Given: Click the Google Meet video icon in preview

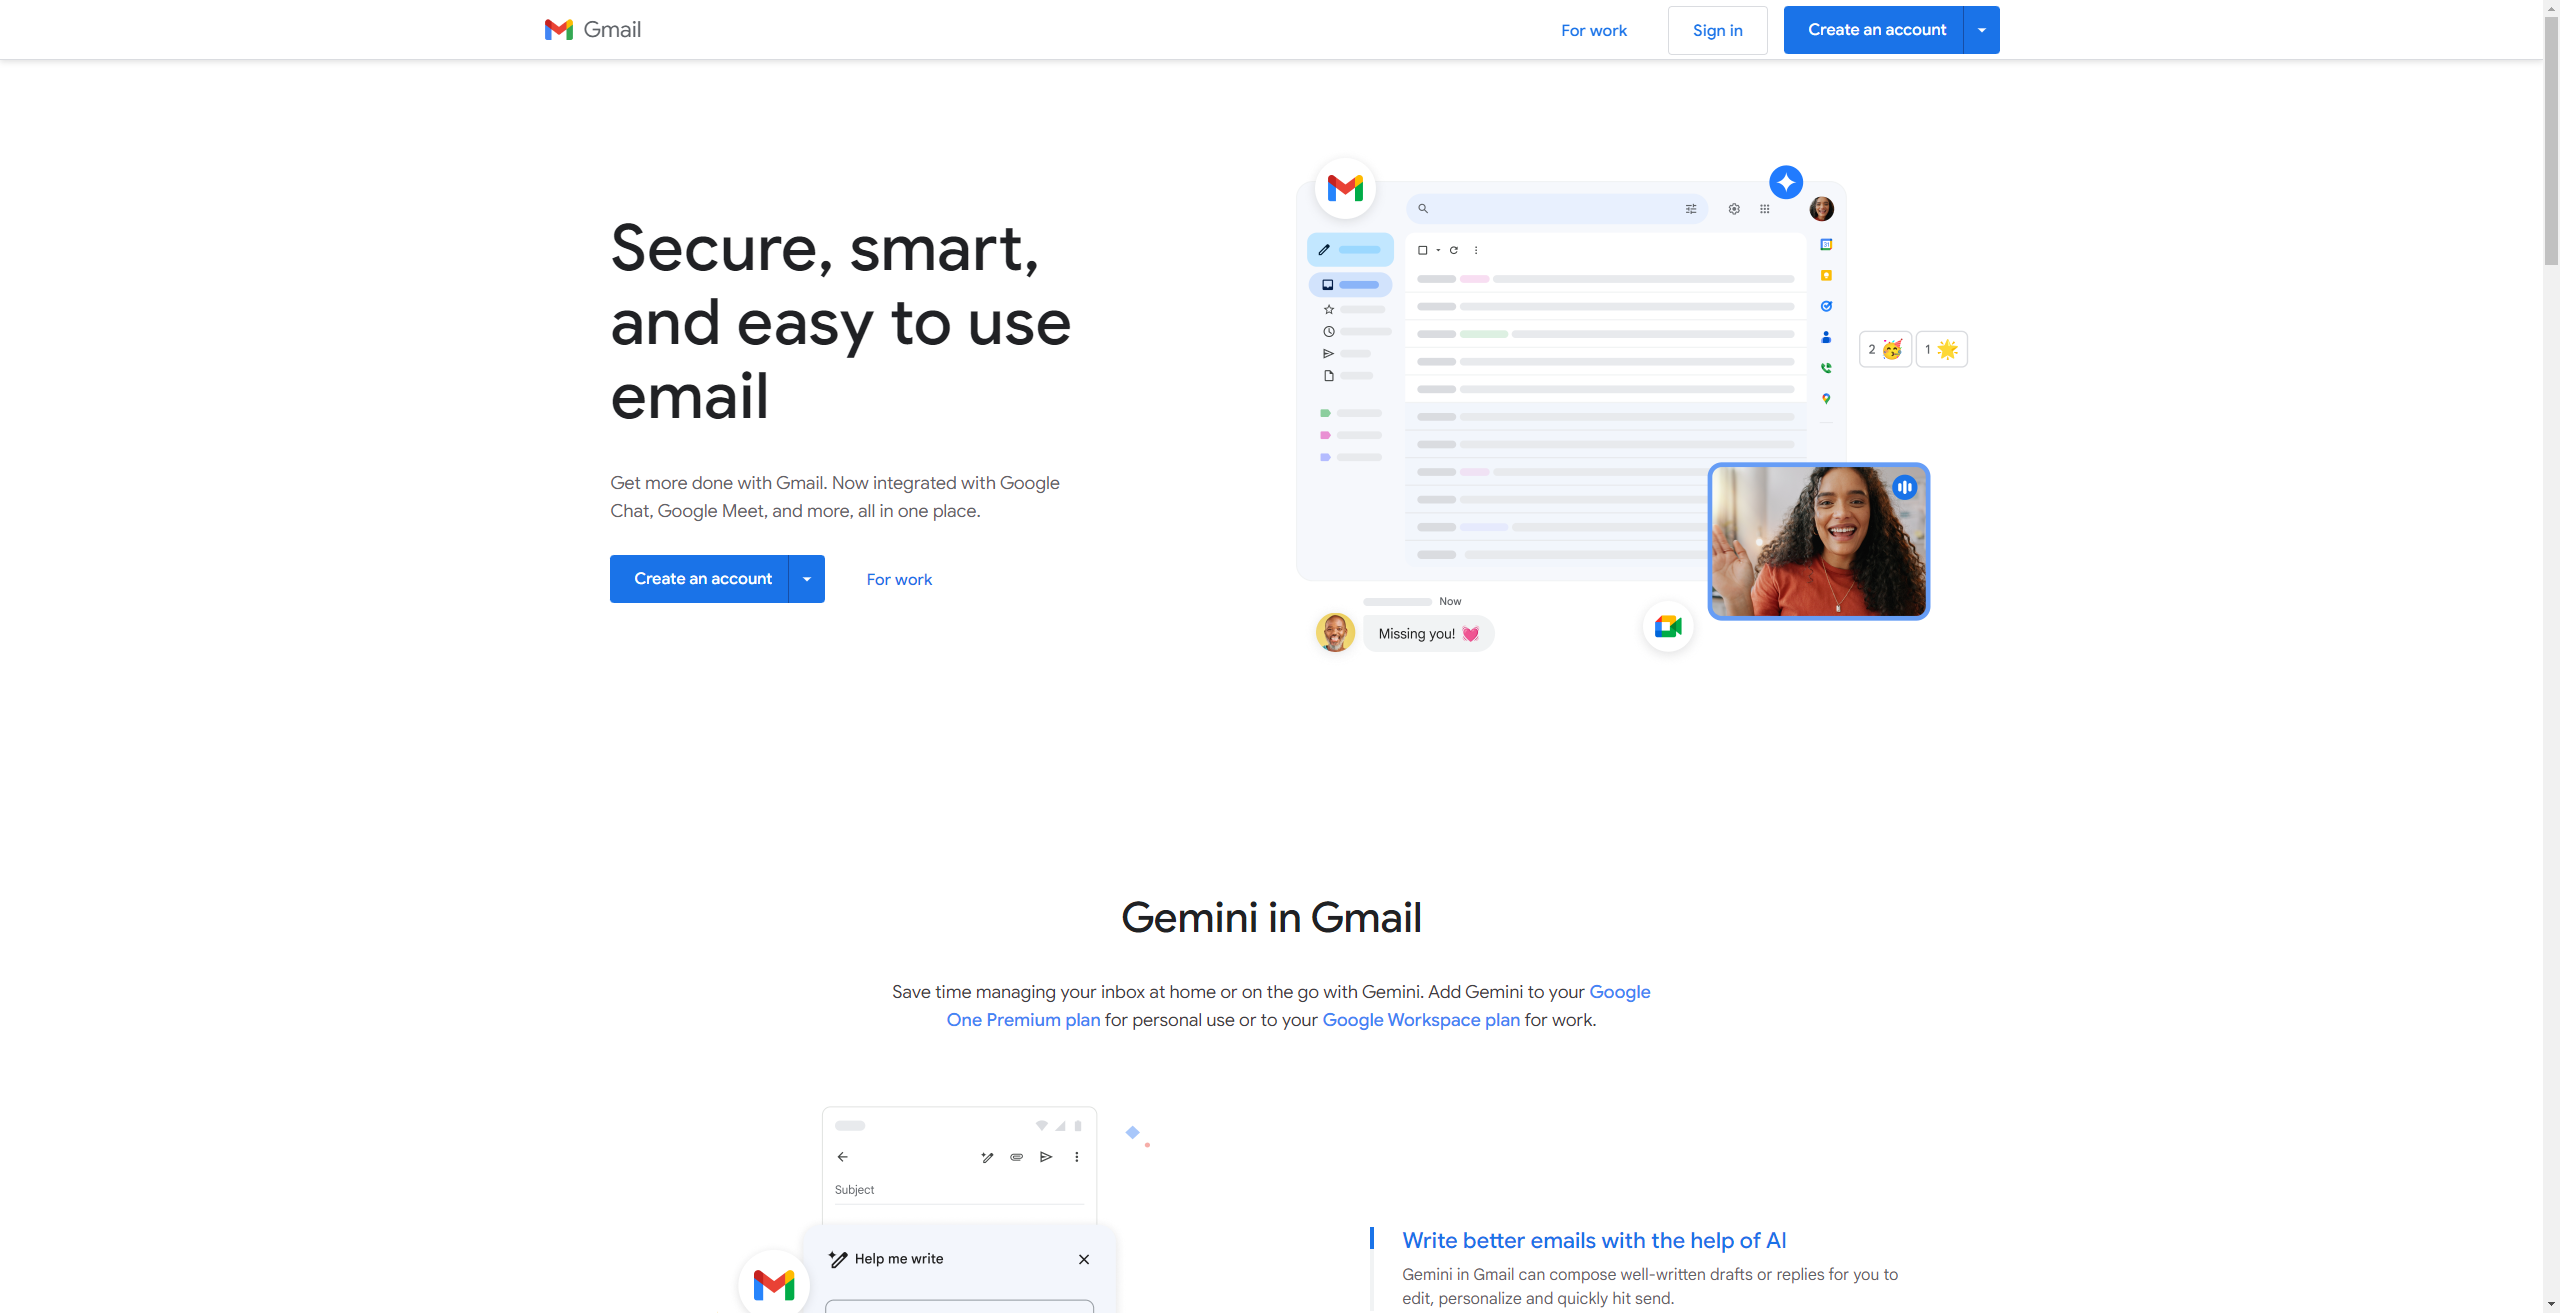Looking at the screenshot, I should click(x=1668, y=626).
